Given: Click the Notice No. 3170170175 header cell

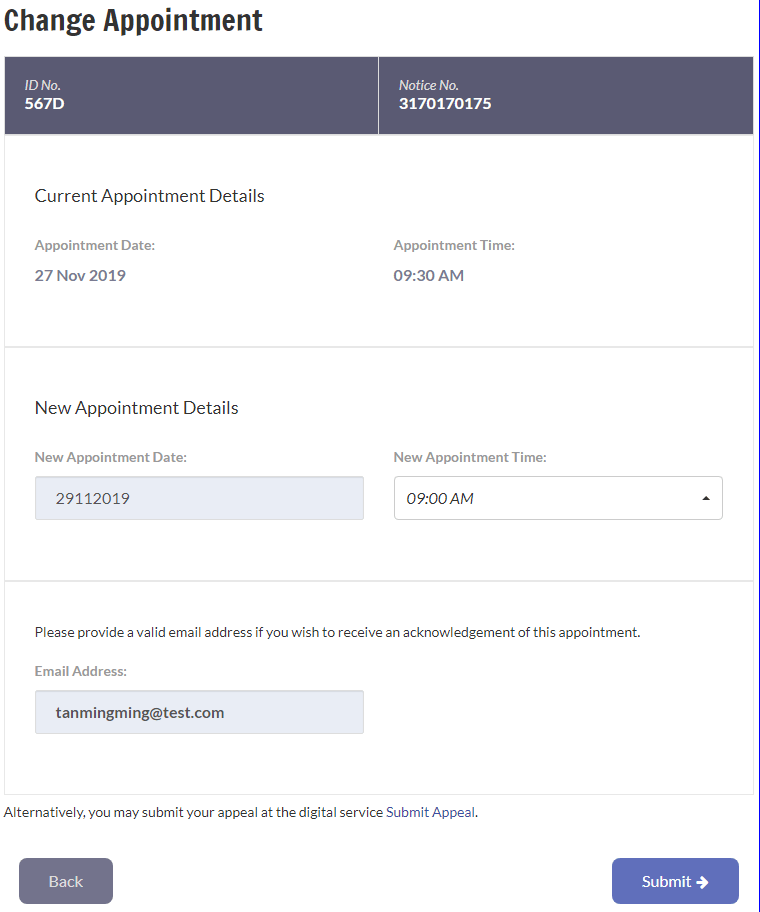Looking at the screenshot, I should point(565,95).
